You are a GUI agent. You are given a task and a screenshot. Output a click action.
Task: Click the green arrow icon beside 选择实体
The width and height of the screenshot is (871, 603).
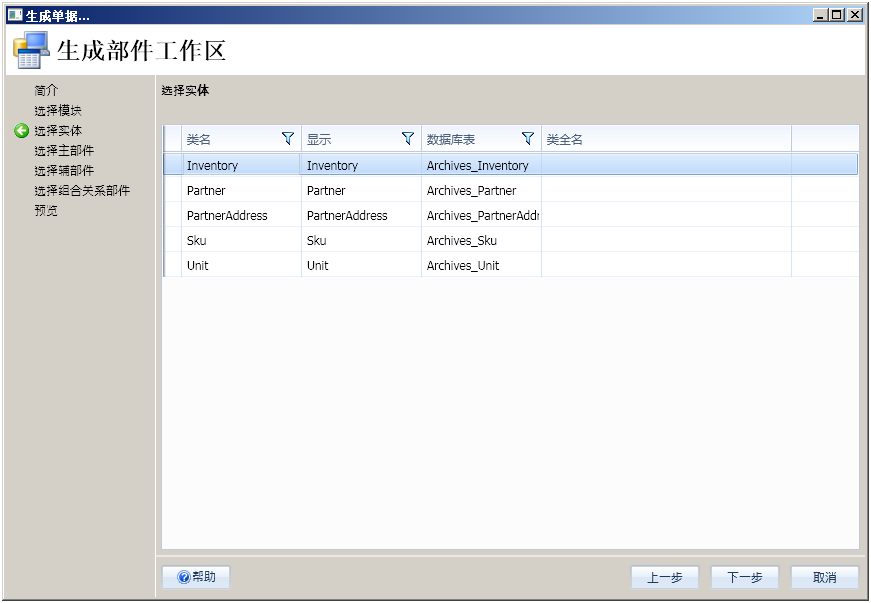[x=22, y=130]
